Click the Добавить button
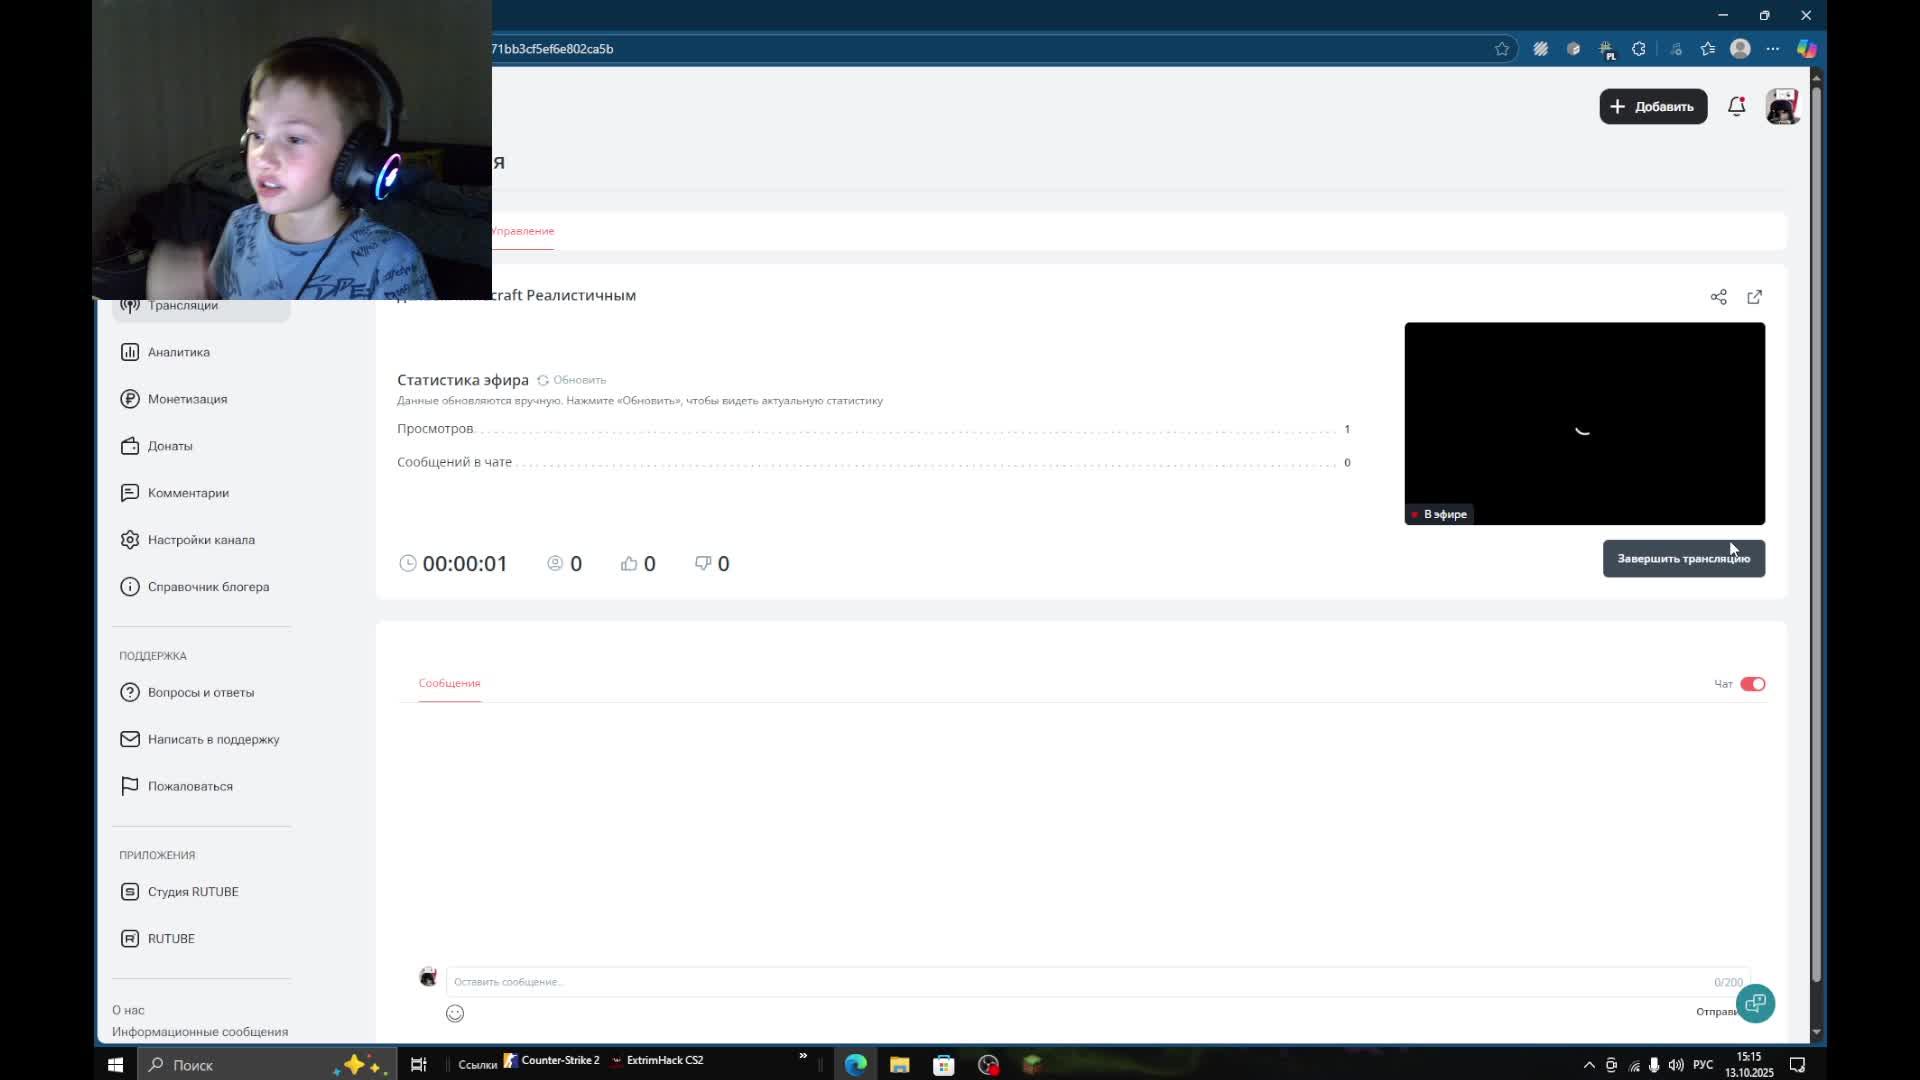 1653,107
